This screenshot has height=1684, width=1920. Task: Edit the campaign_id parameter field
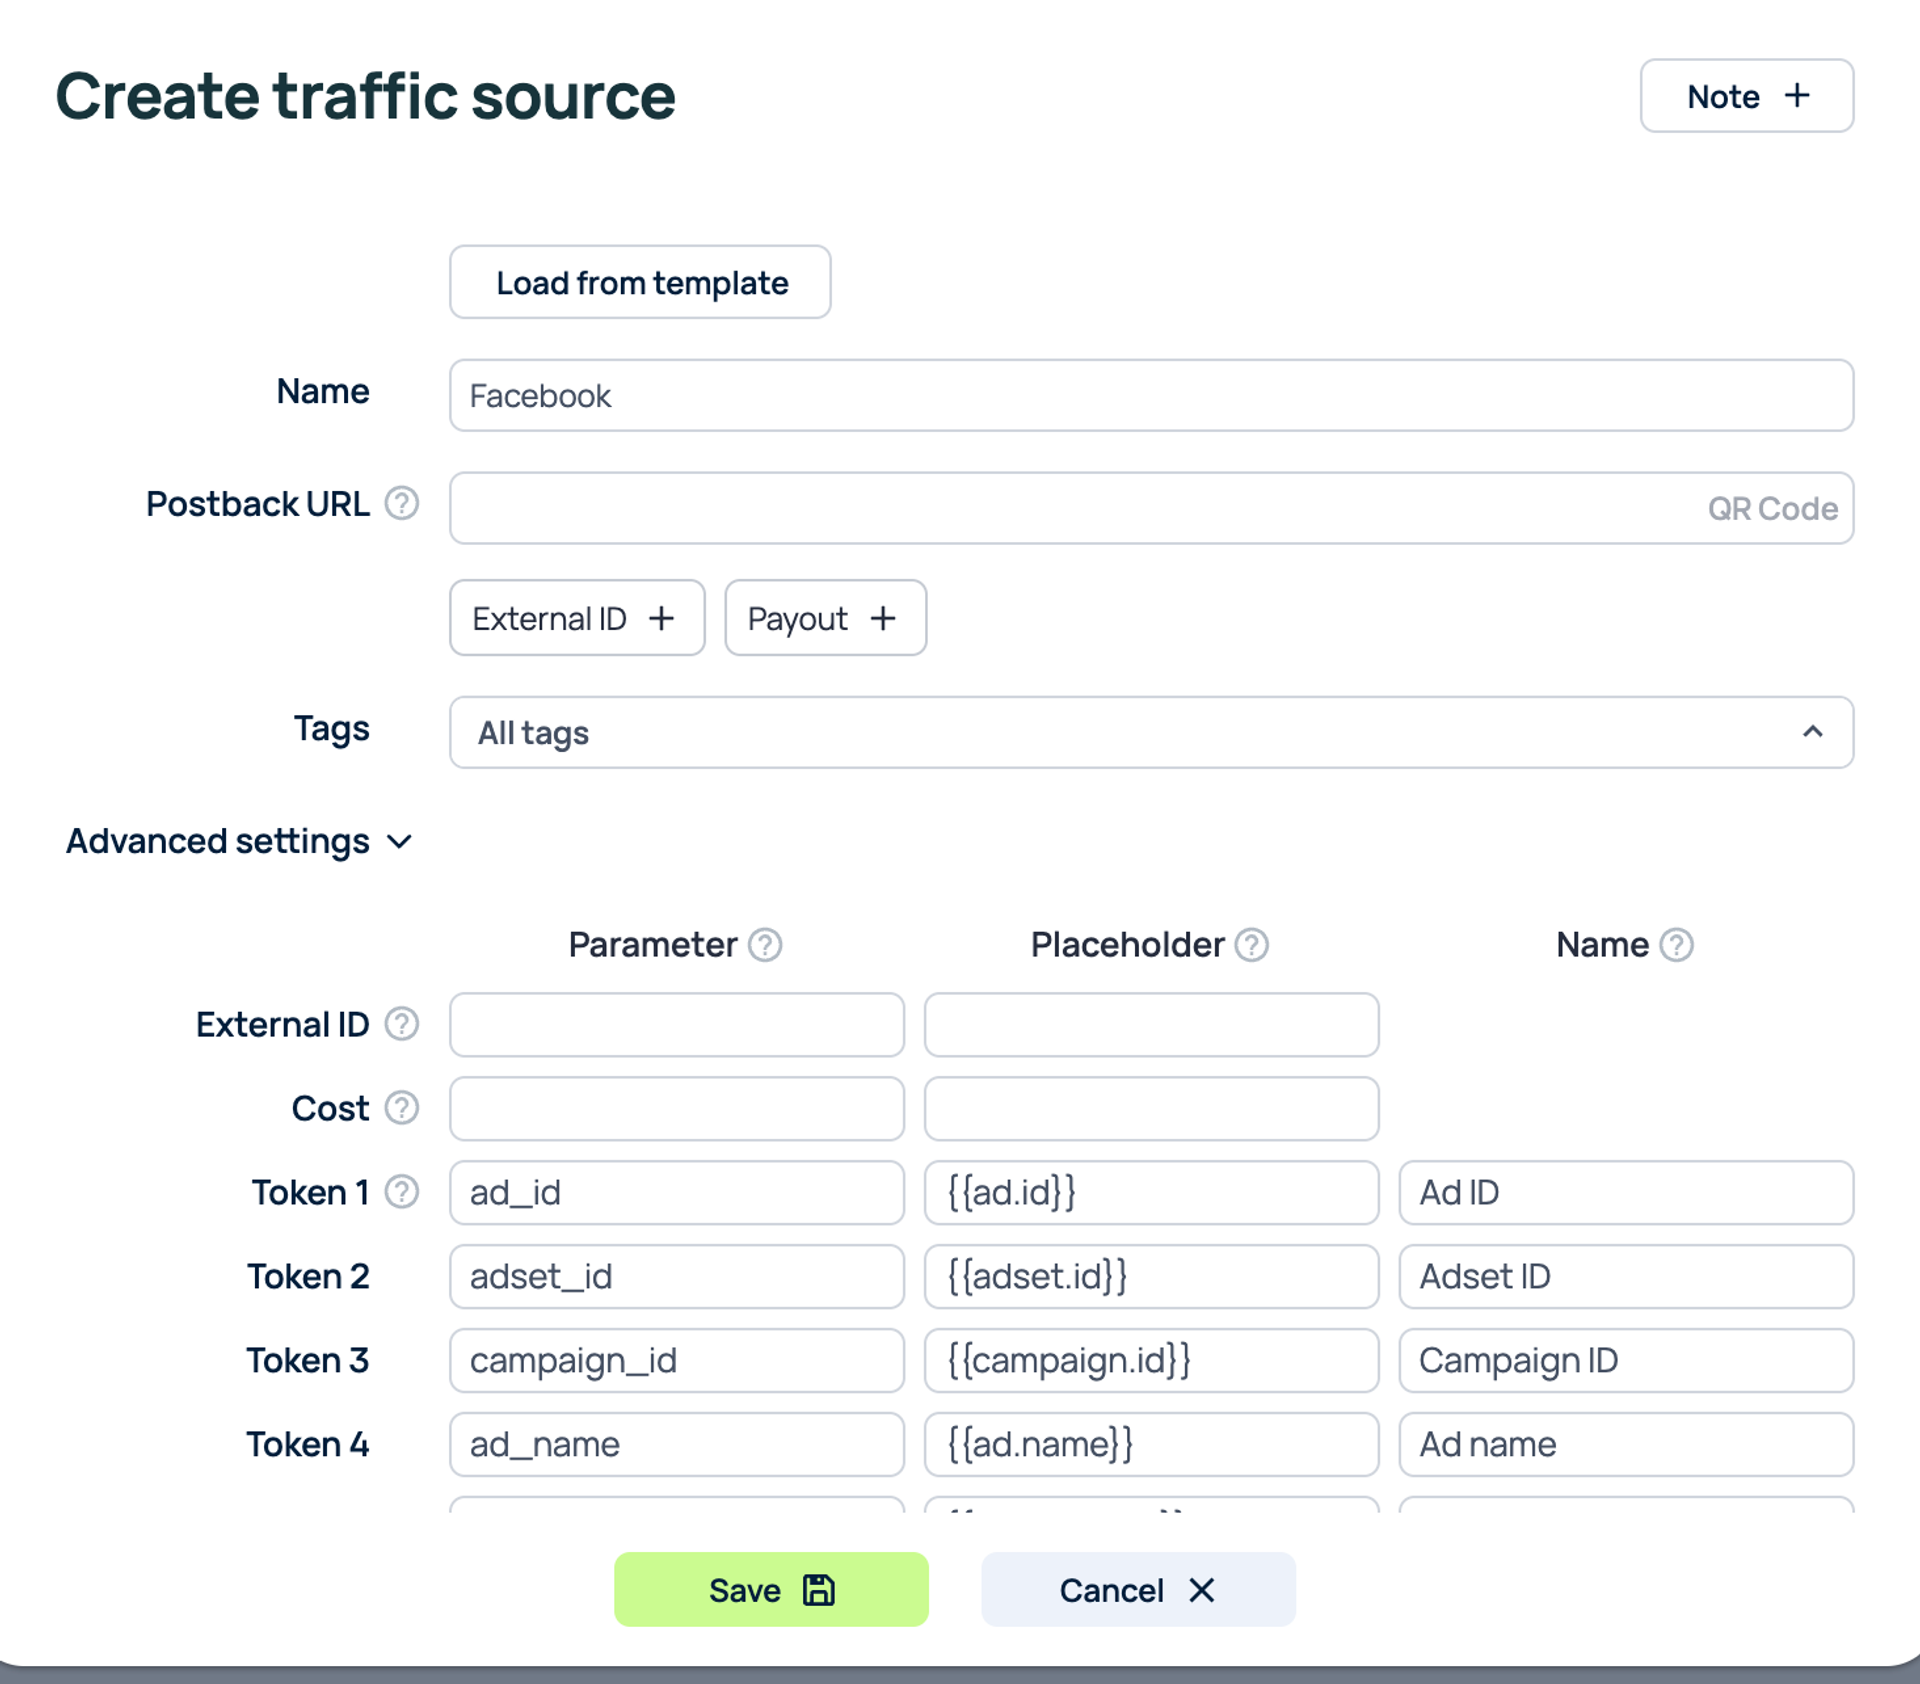point(677,1360)
